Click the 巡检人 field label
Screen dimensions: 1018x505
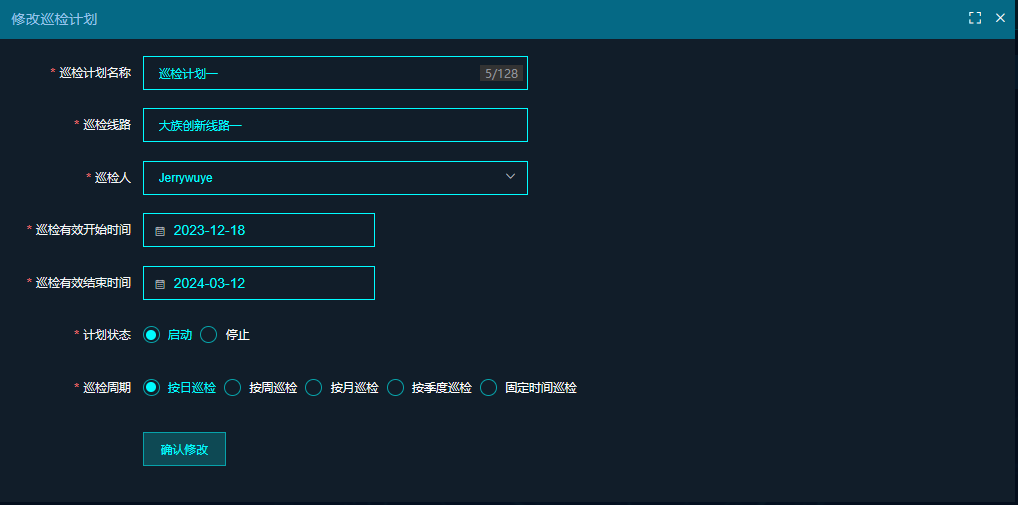click(x=113, y=178)
